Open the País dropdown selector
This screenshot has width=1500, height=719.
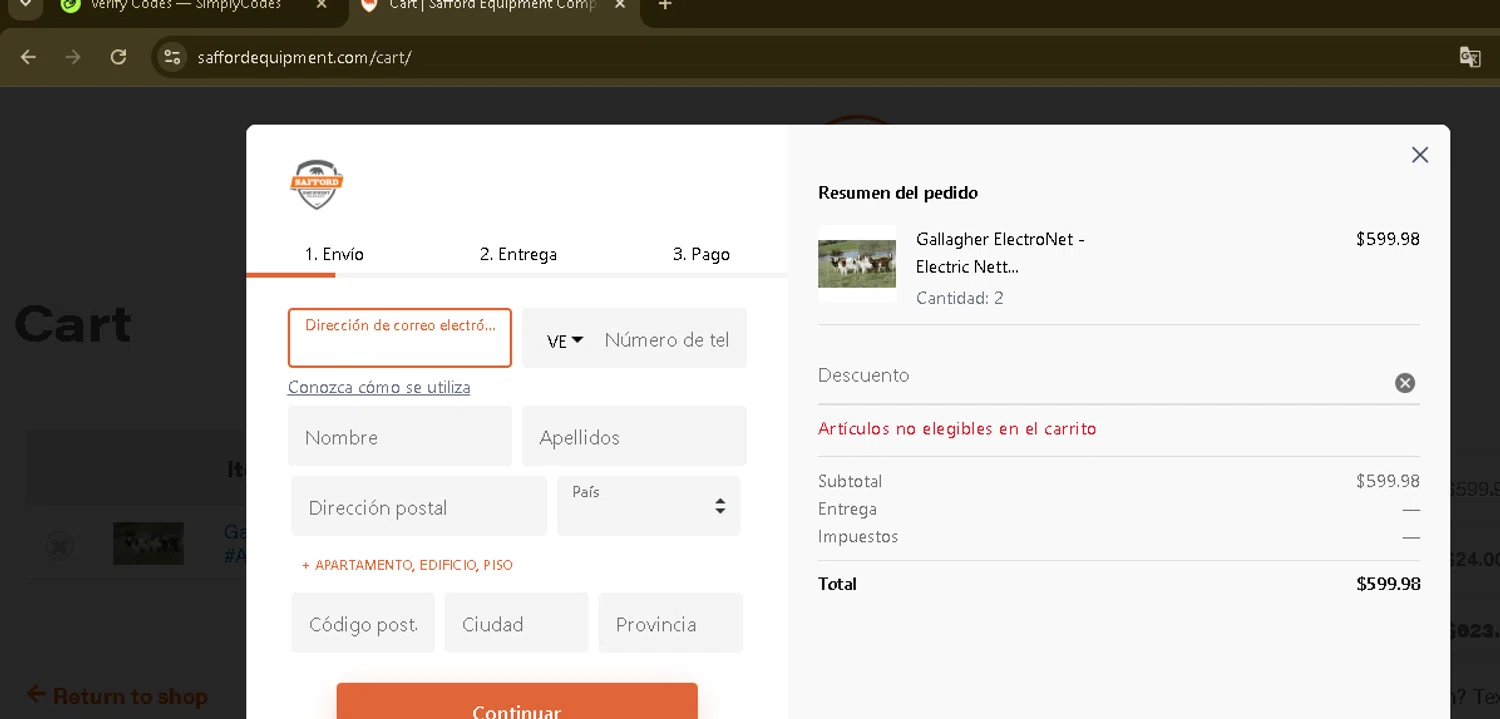pos(649,506)
